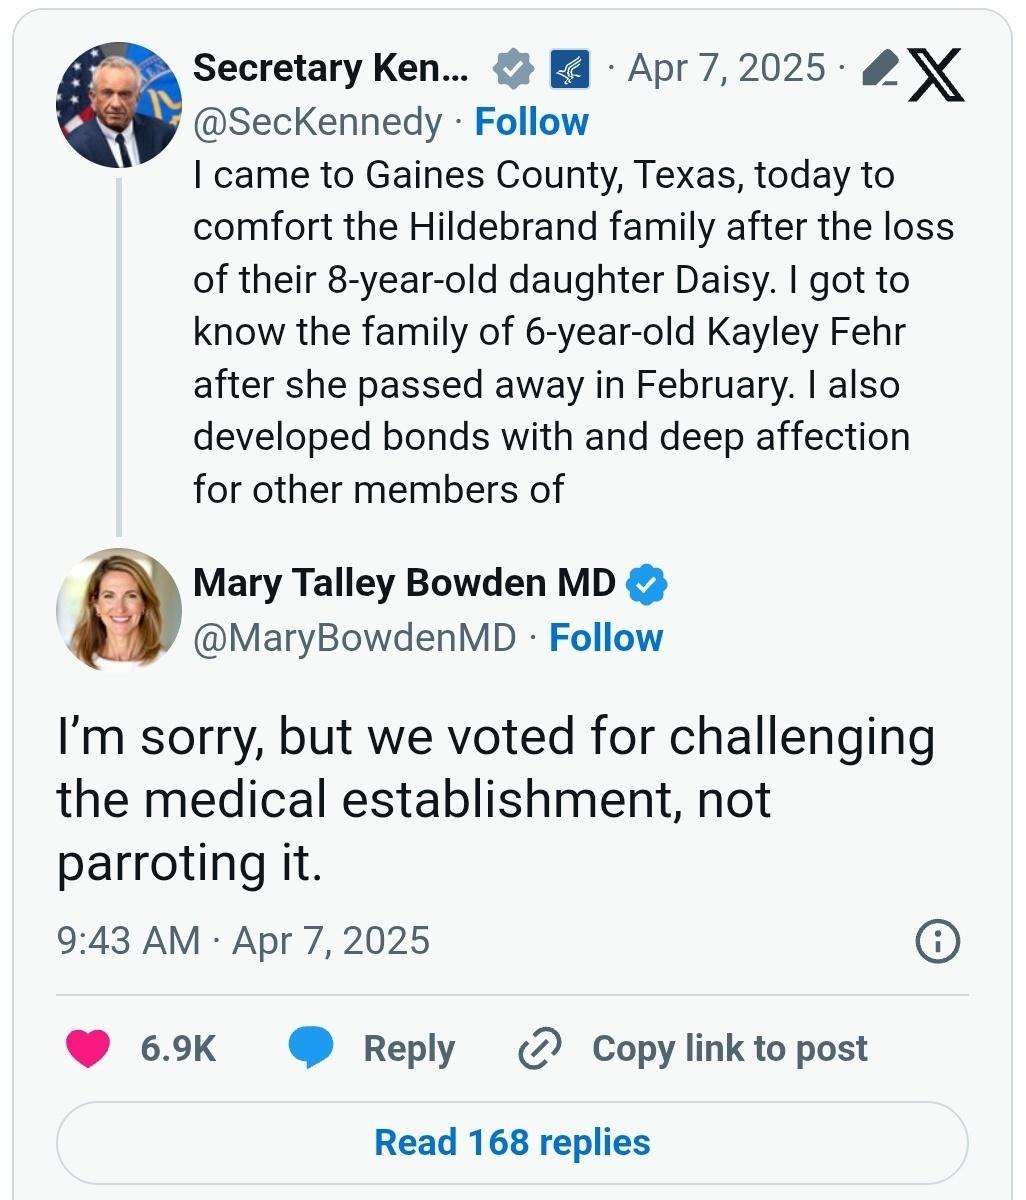Click the HHS government affiliation badge

(570, 69)
